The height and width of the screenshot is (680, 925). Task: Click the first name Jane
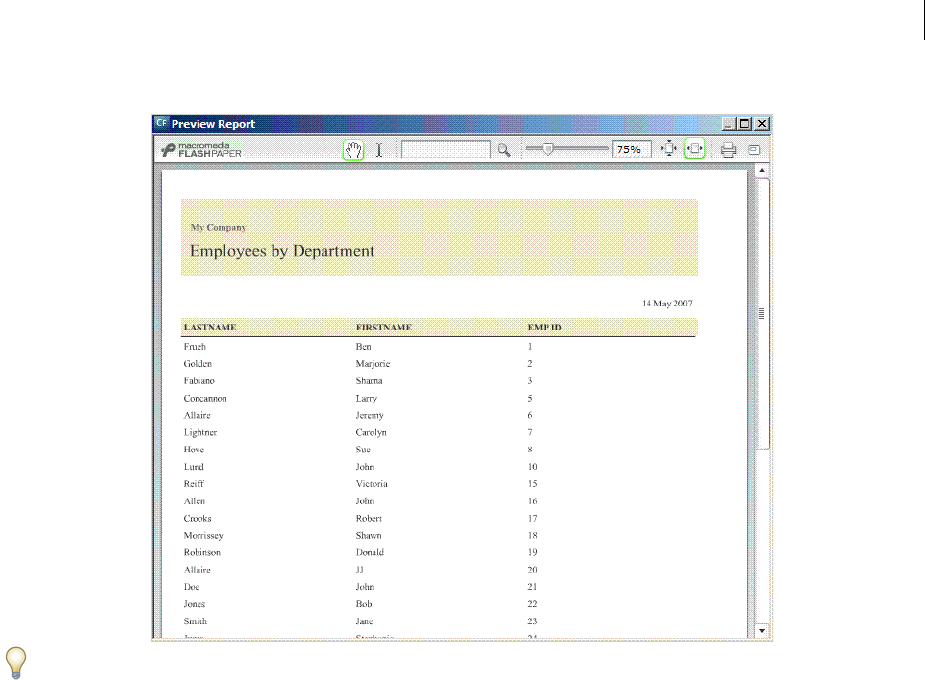pos(365,621)
